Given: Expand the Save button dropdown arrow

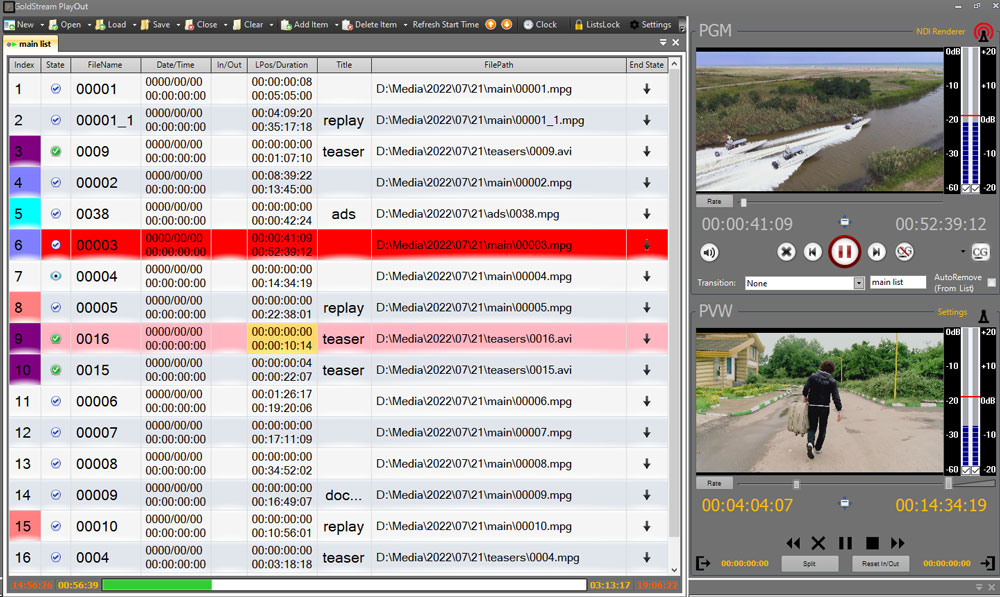Looking at the screenshot, I should [x=179, y=25].
